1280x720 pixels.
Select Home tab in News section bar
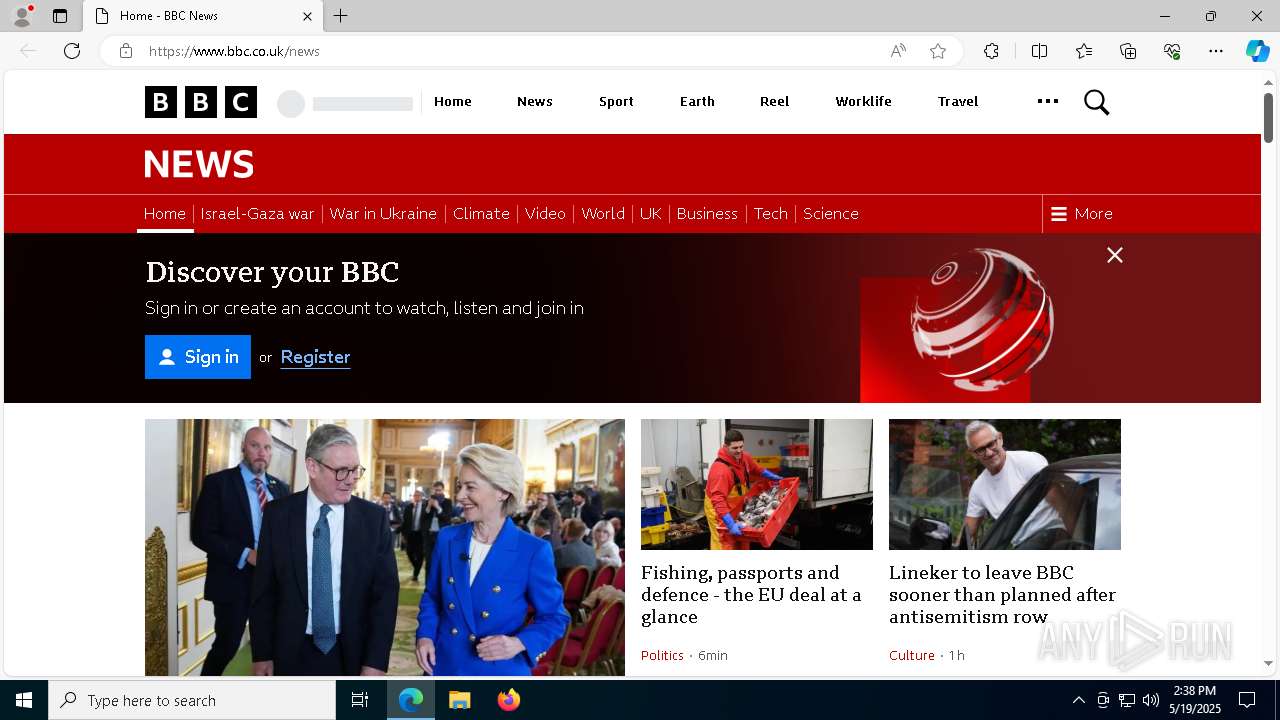(165, 214)
